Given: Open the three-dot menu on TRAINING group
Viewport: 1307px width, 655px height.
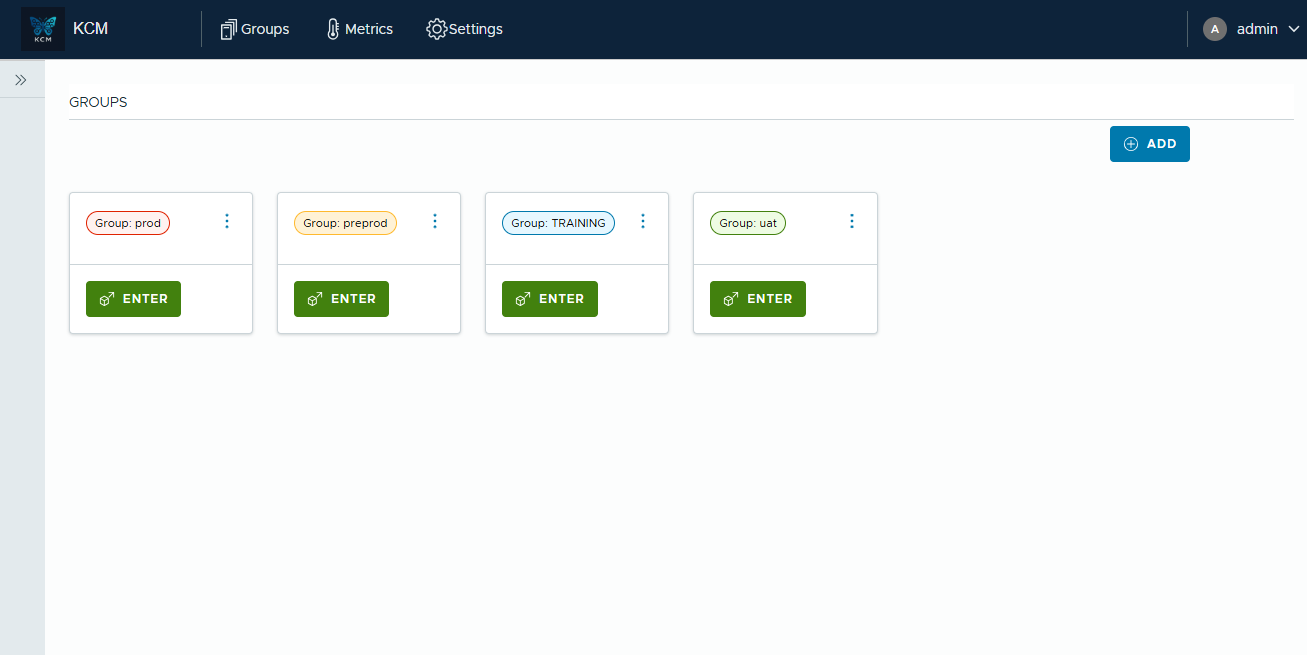Looking at the screenshot, I should coord(643,221).
